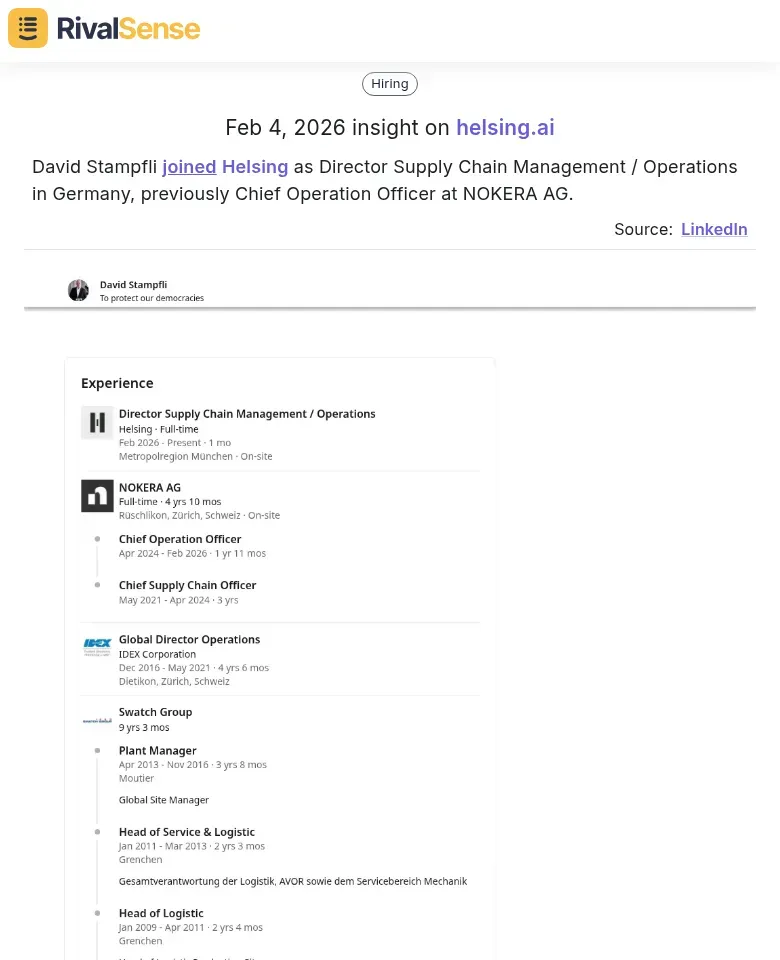Click the RivalSense brand name text
The height and width of the screenshot is (960, 780).
point(128,28)
